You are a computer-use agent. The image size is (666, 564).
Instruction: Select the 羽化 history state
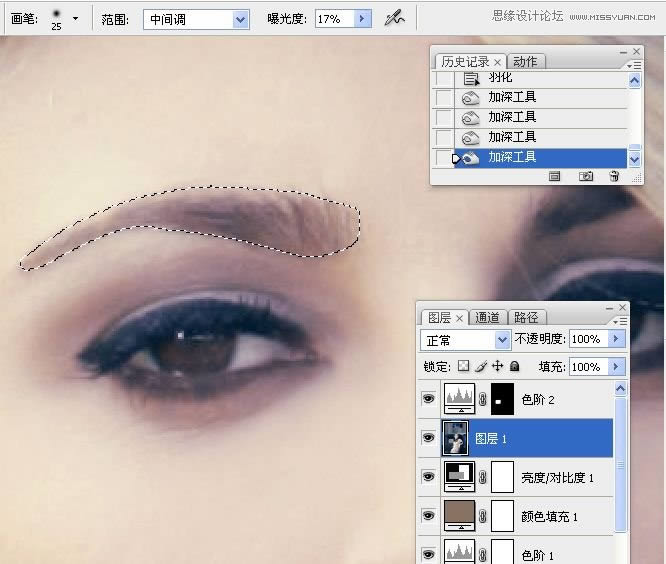click(500, 78)
